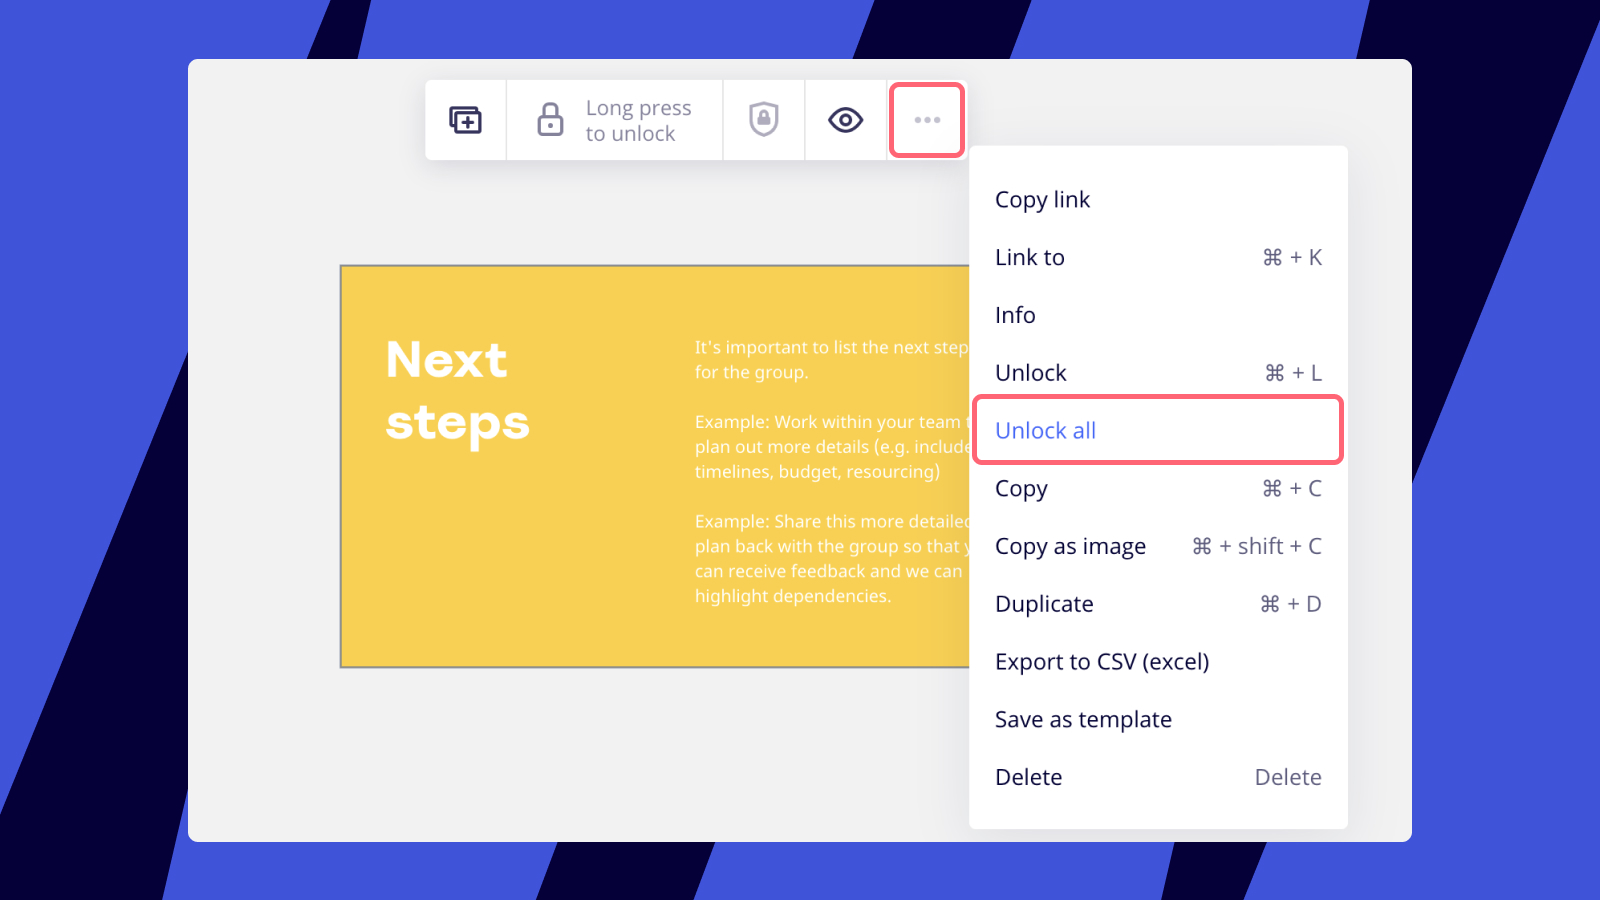
Task: Select 'Save as template' option
Action: pyautogui.click(x=1083, y=720)
